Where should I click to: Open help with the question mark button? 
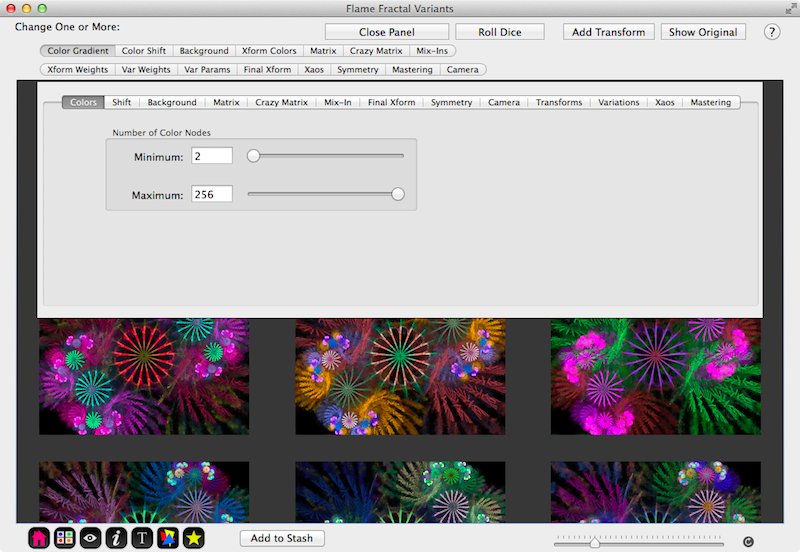coord(772,32)
